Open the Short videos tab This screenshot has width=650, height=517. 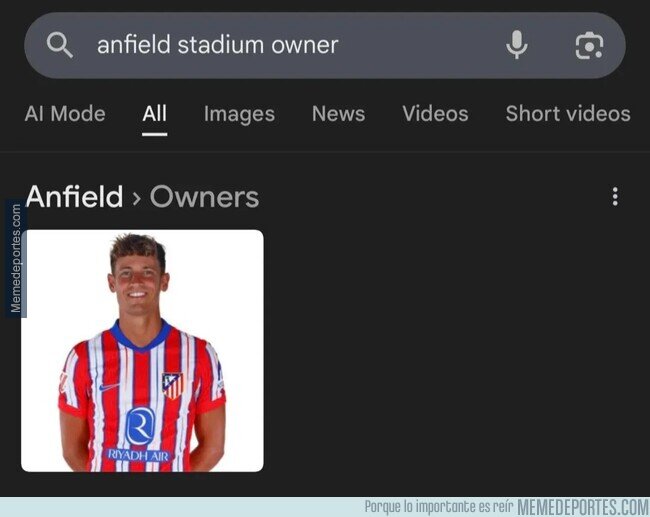click(568, 114)
